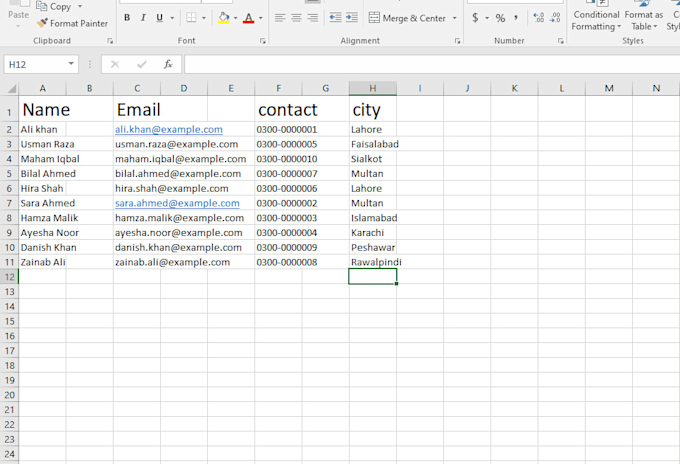Open Number format dialog launcher
Viewport: 680px width, 464px height.
click(x=560, y=41)
